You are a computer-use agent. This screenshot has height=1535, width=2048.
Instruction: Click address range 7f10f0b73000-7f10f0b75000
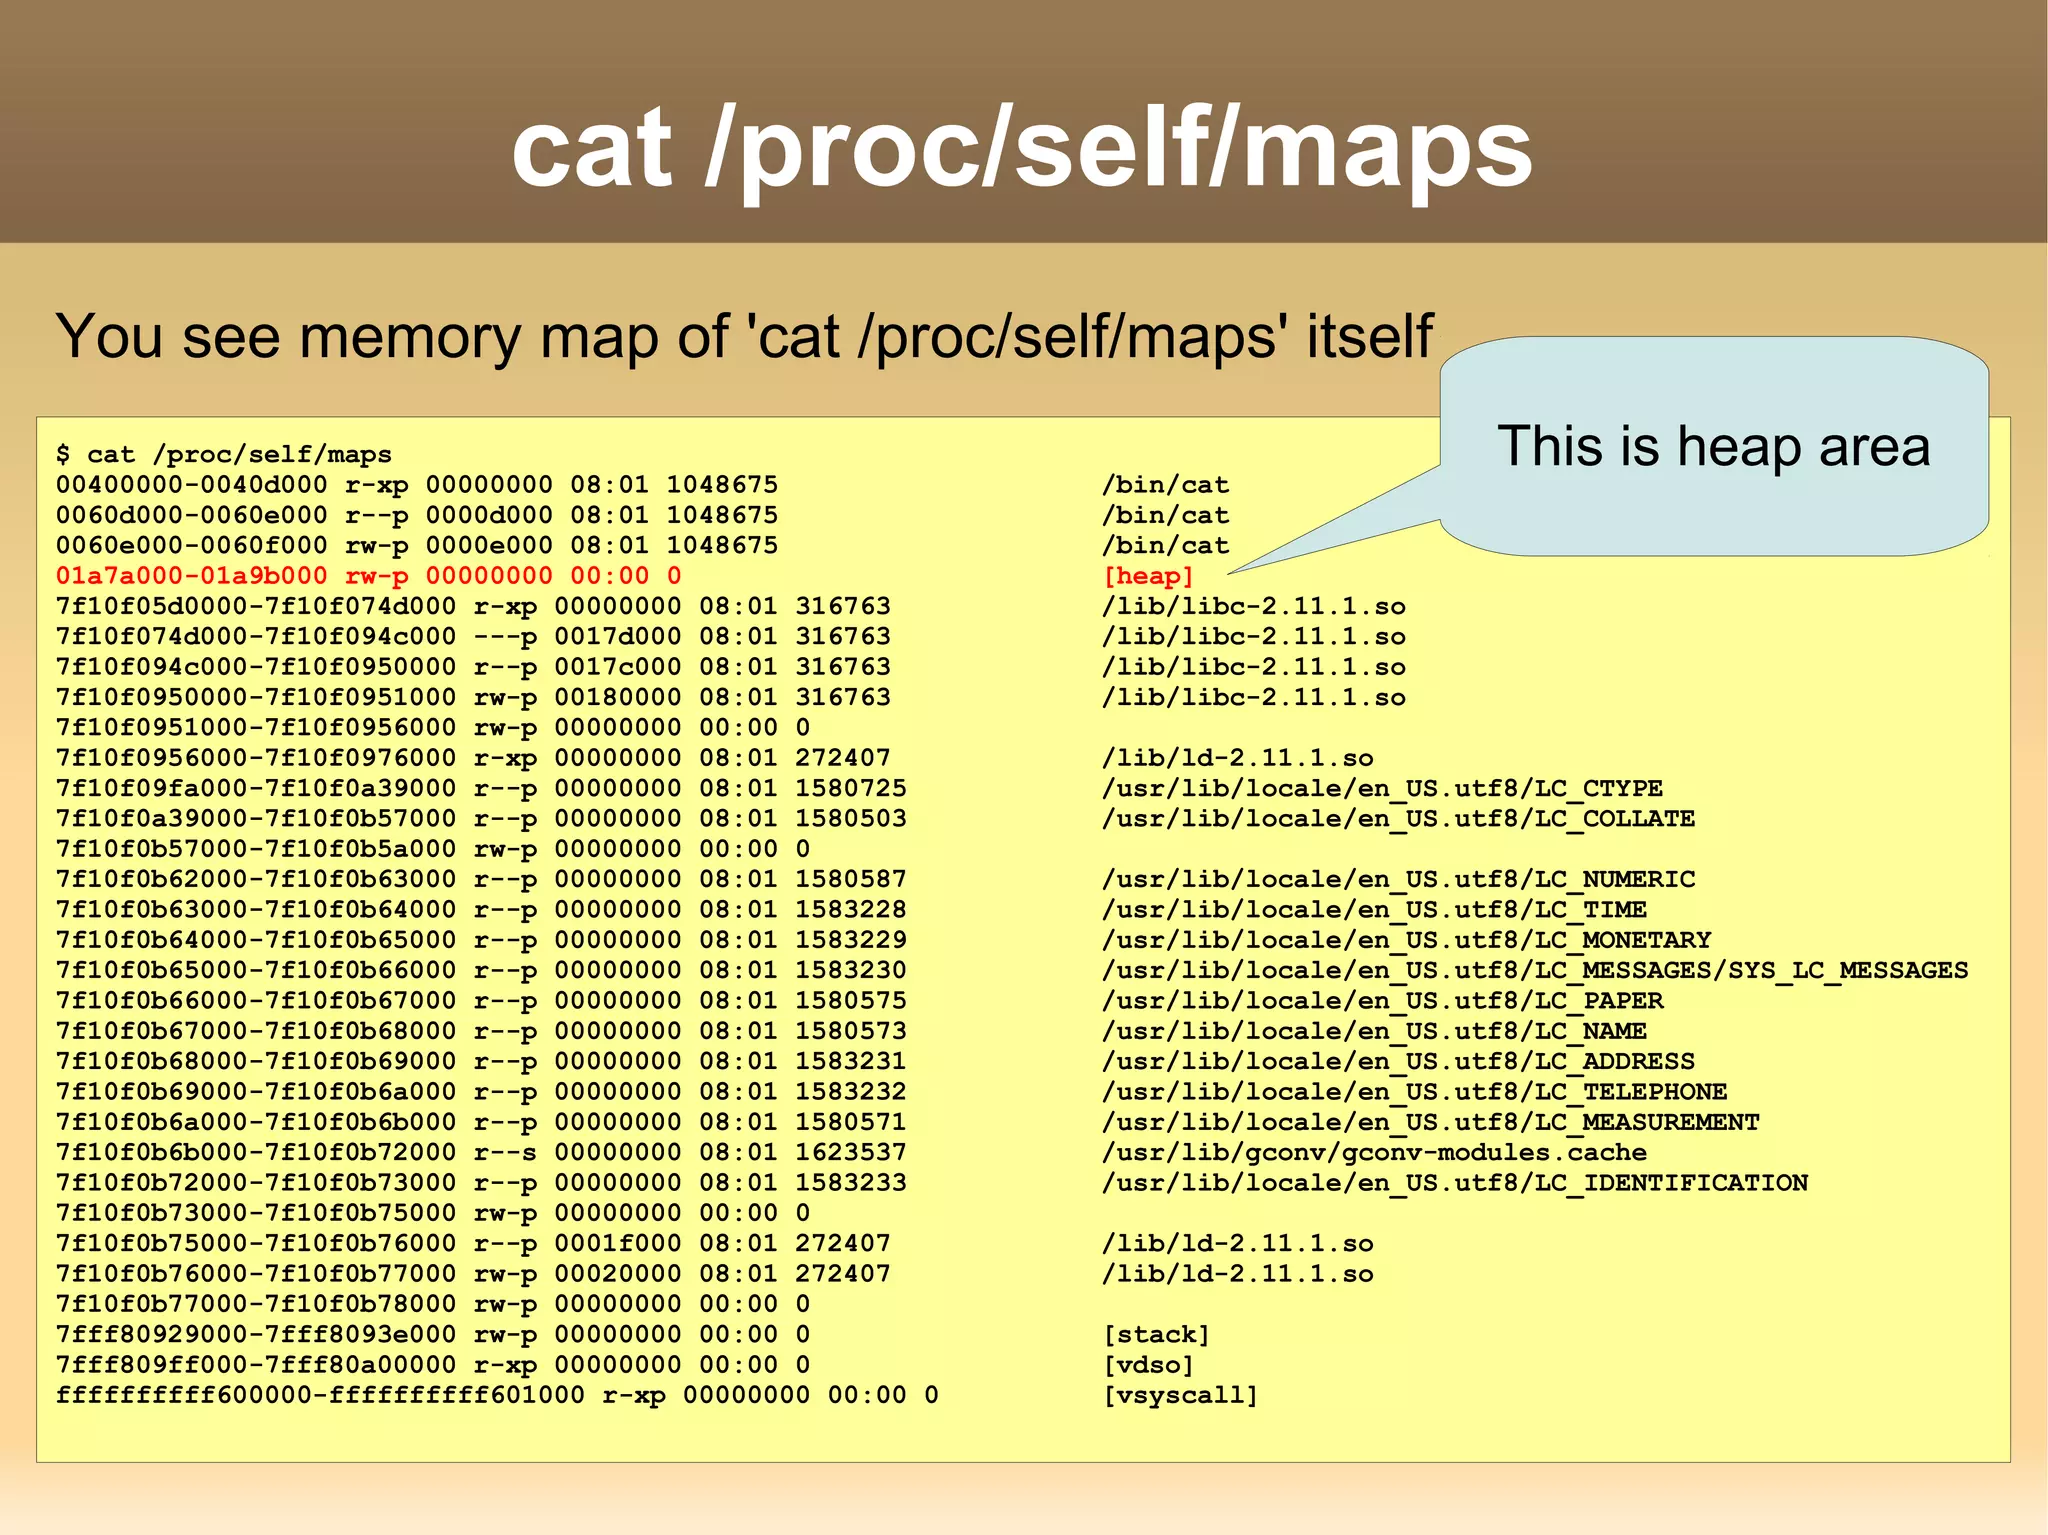click(256, 1213)
